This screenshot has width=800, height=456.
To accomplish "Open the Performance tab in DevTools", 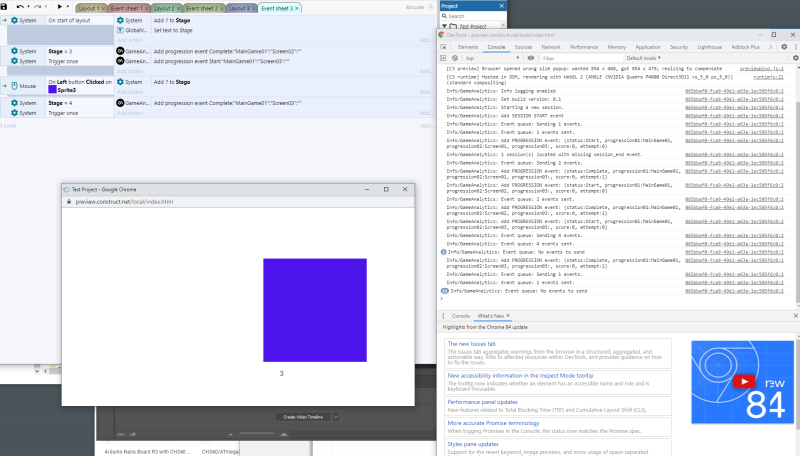I will 584,47.
